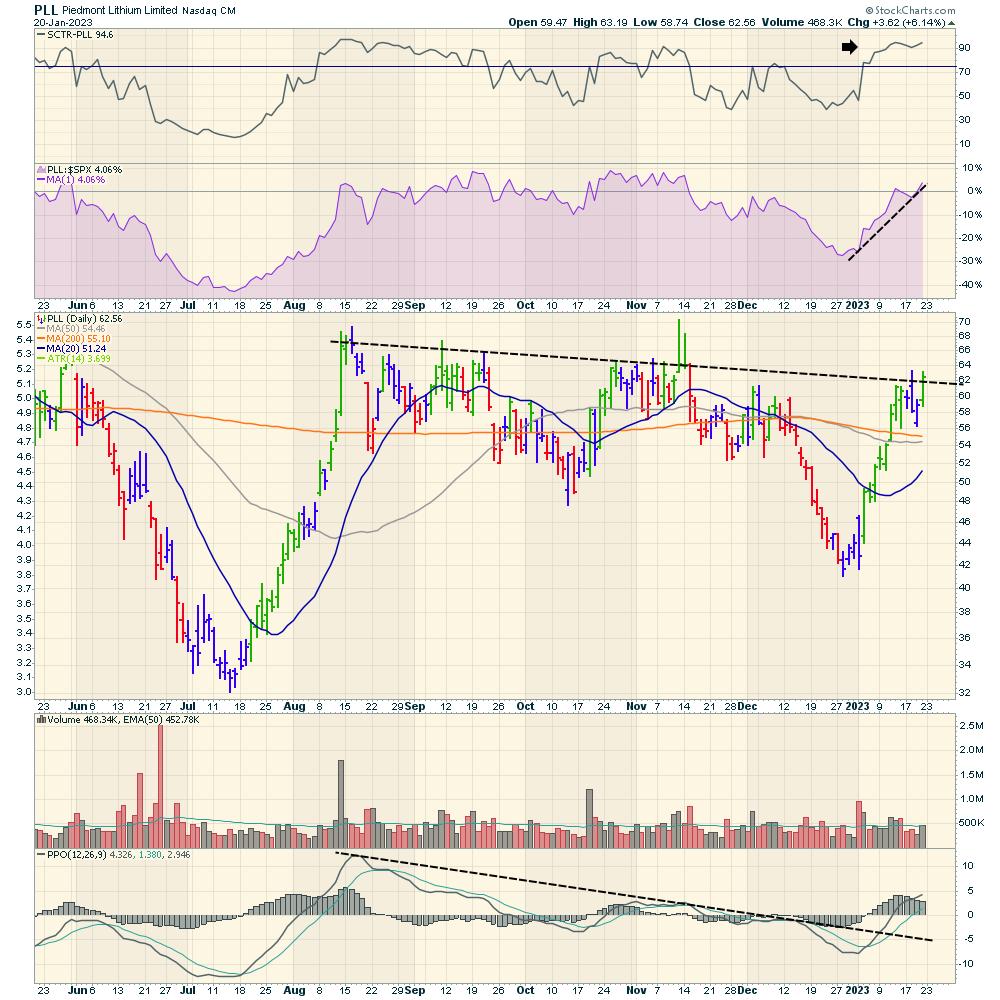Click the 500K volume axis label
This screenshot has width=1000, height=1000.
[971, 823]
